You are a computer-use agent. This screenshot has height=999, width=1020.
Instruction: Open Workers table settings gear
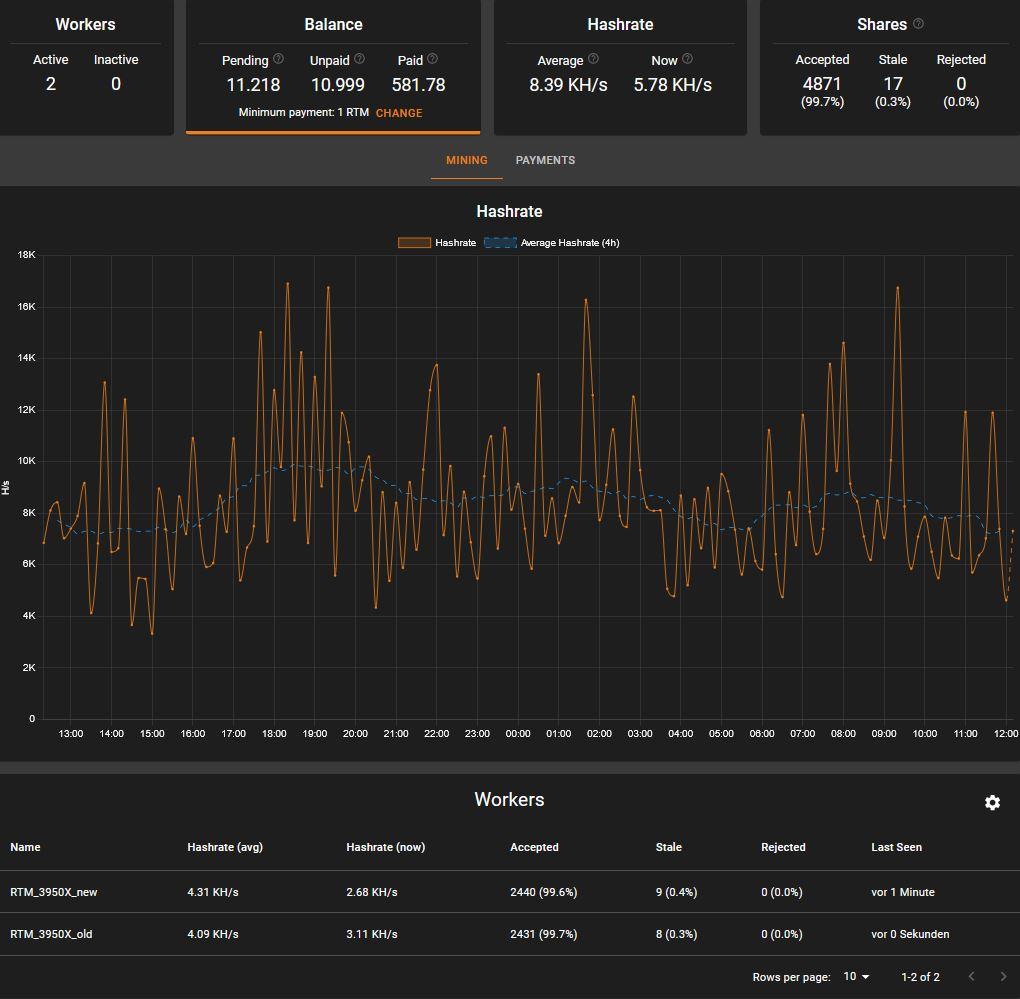[x=992, y=803]
